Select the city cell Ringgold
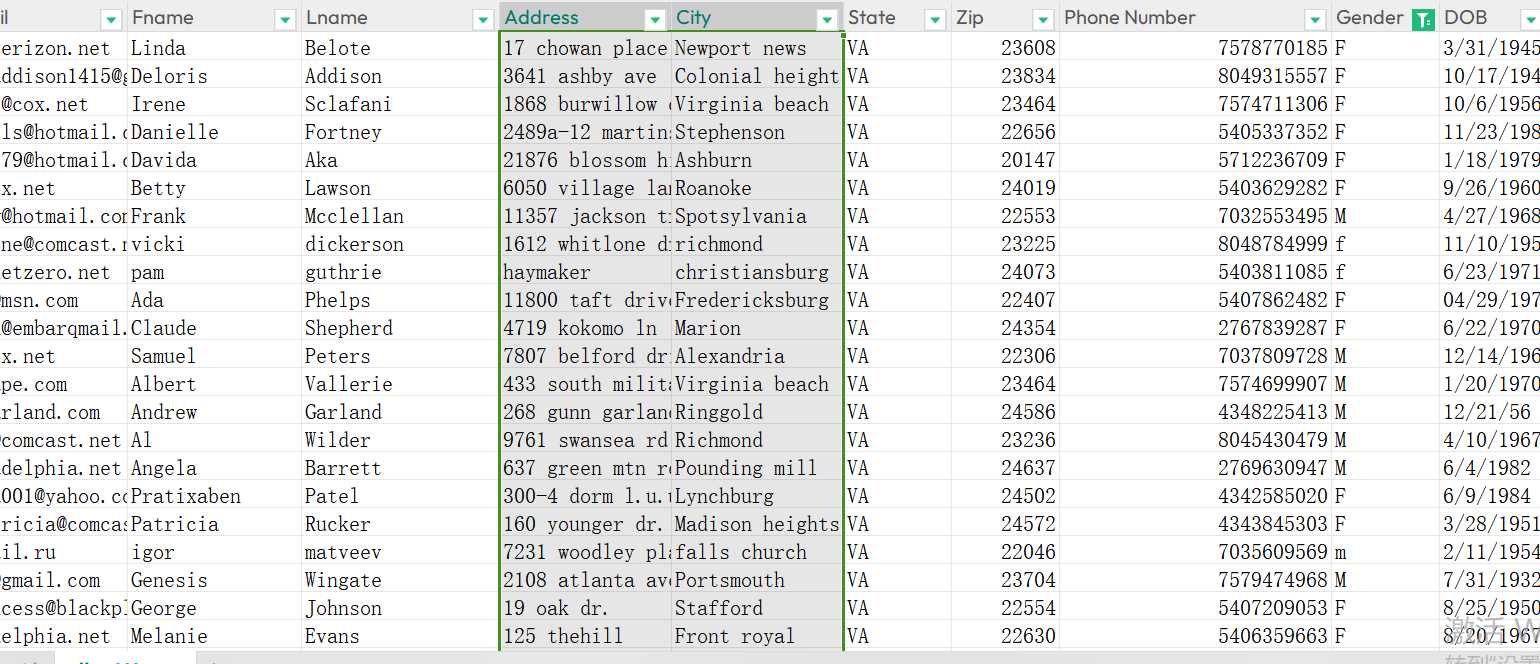 click(757, 412)
